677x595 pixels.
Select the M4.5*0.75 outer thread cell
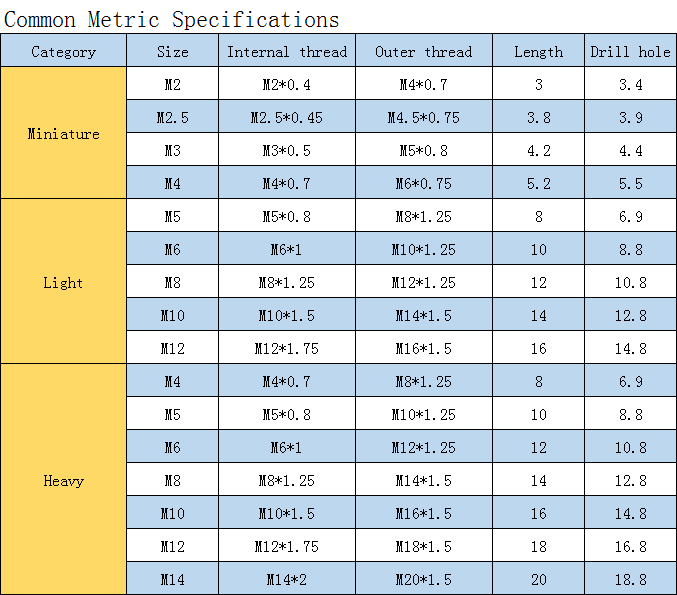(x=424, y=116)
